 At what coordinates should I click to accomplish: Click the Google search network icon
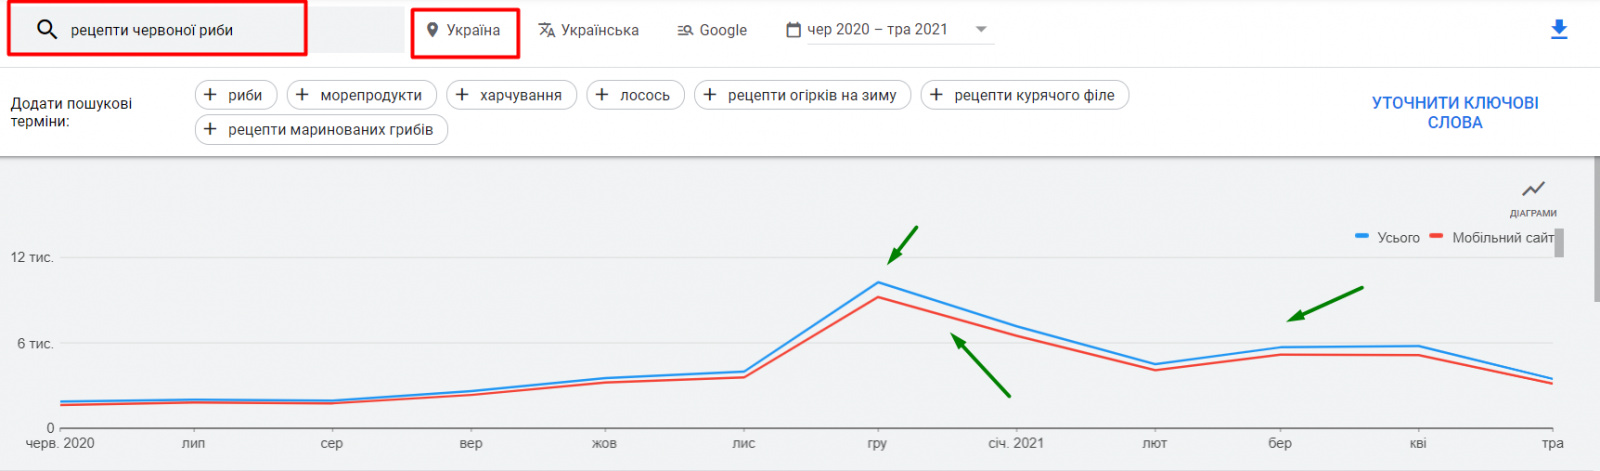[685, 30]
